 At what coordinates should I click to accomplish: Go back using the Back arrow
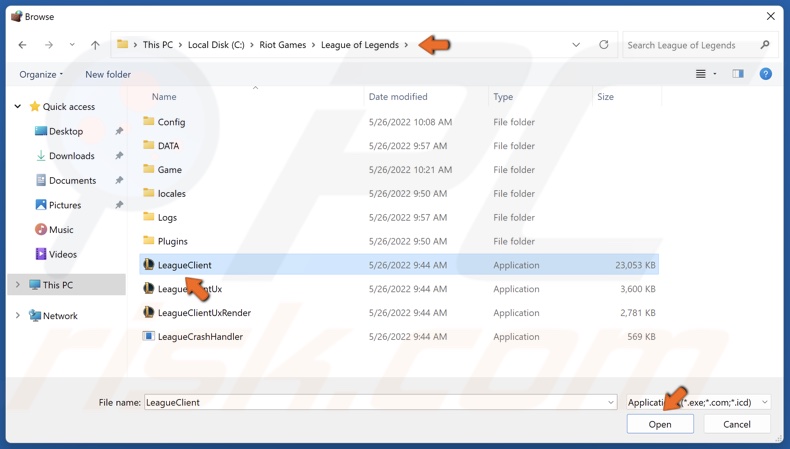[22, 45]
